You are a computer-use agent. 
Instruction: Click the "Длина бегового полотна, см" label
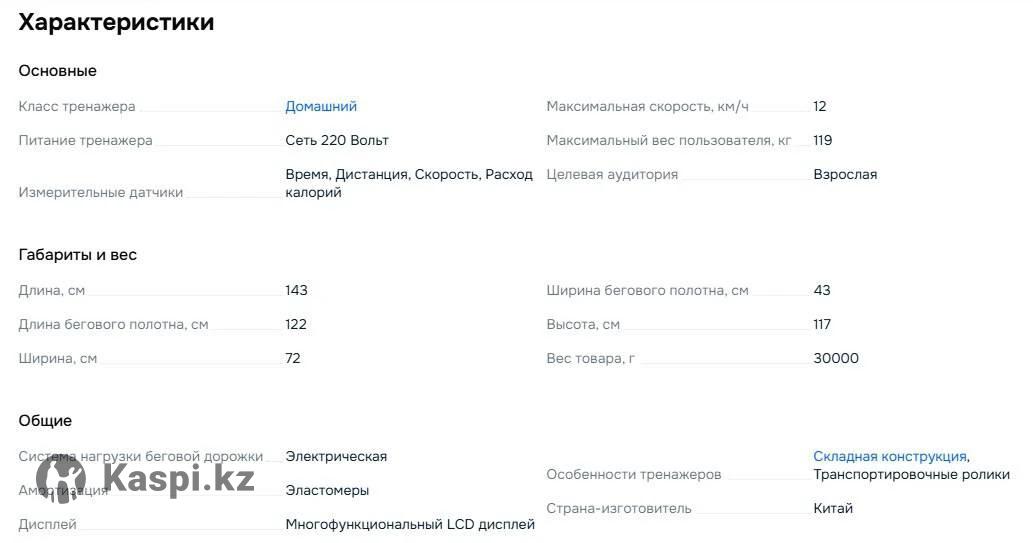pyautogui.click(x=113, y=324)
